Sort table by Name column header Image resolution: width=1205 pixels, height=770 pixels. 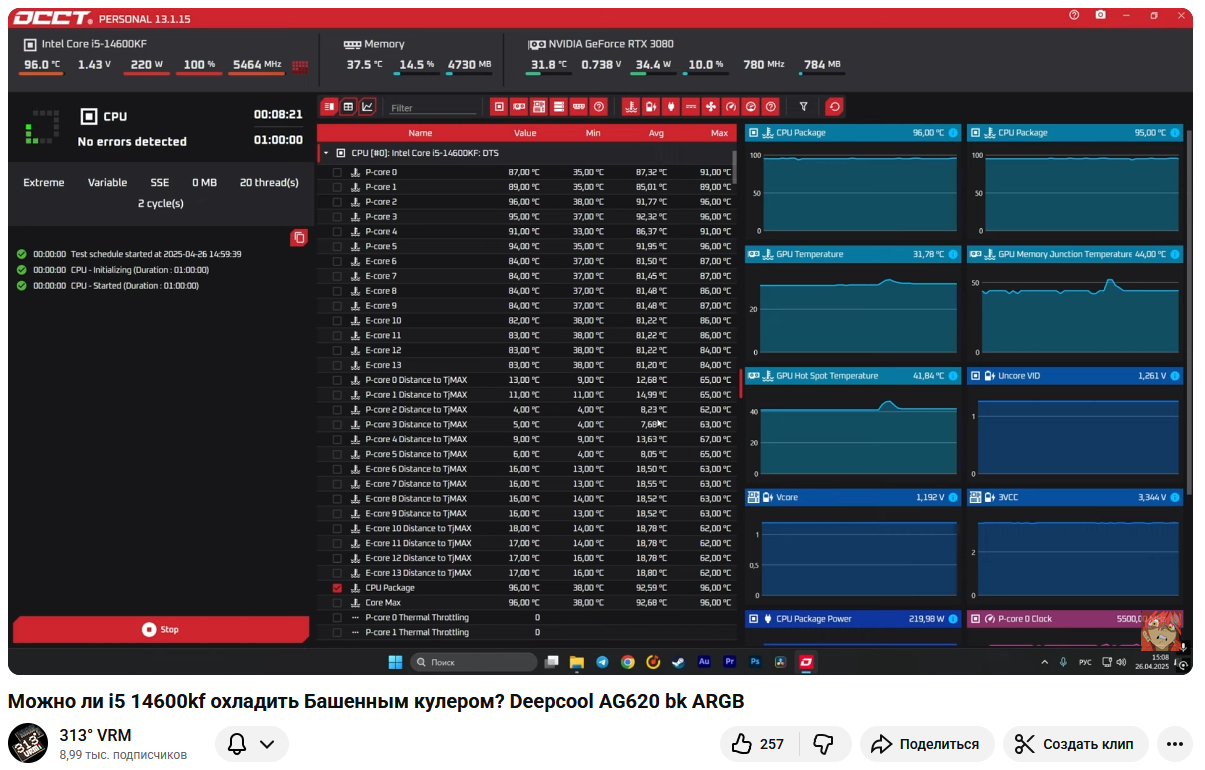pos(420,133)
